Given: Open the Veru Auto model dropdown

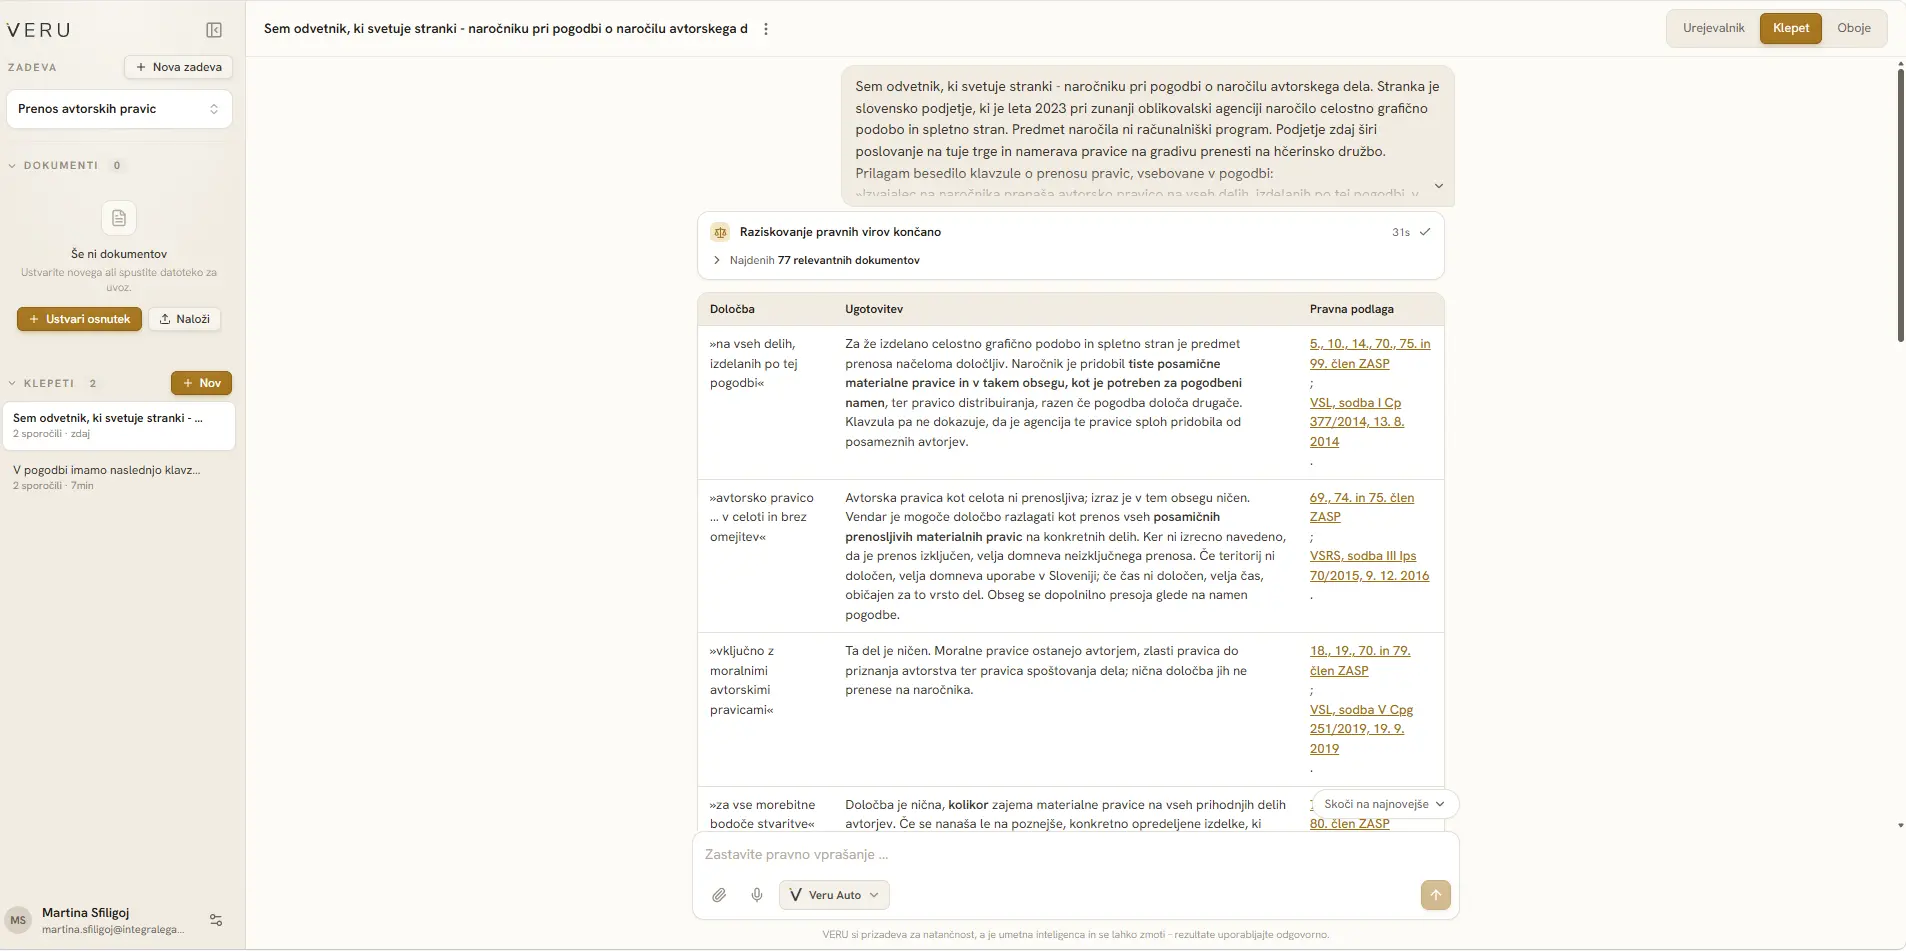Looking at the screenshot, I should coord(834,895).
